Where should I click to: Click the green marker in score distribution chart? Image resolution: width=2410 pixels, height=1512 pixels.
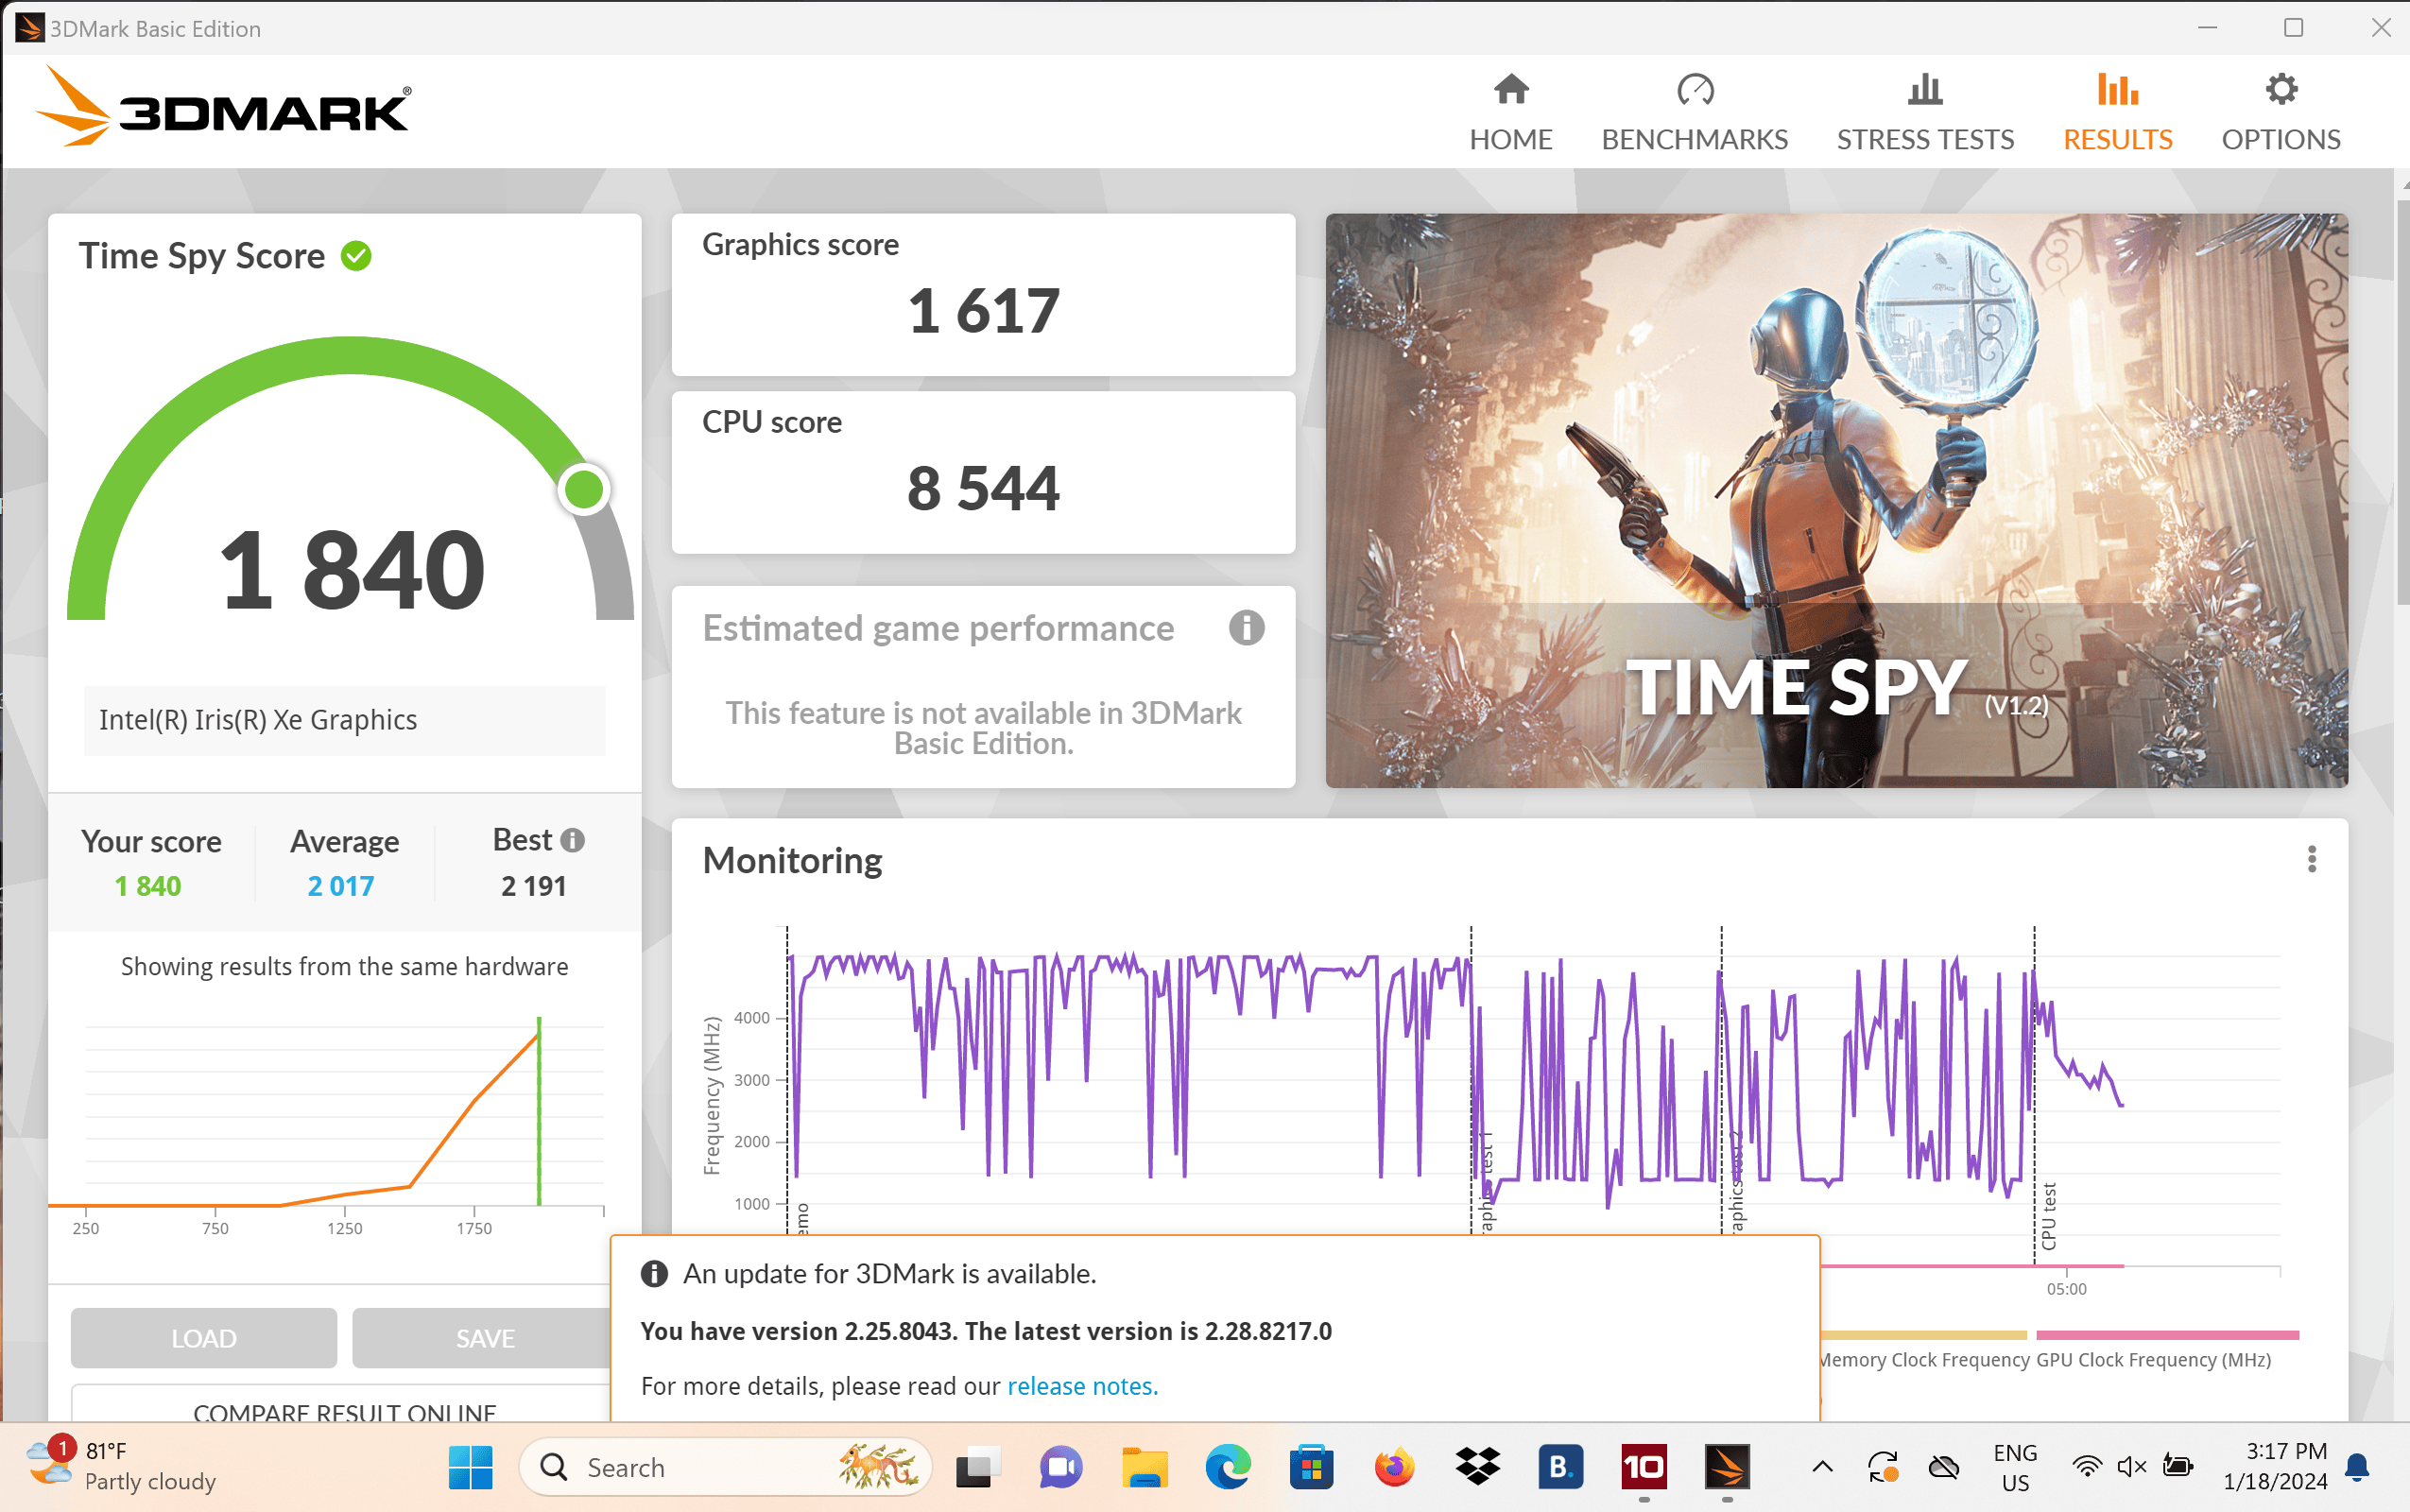[x=539, y=1110]
